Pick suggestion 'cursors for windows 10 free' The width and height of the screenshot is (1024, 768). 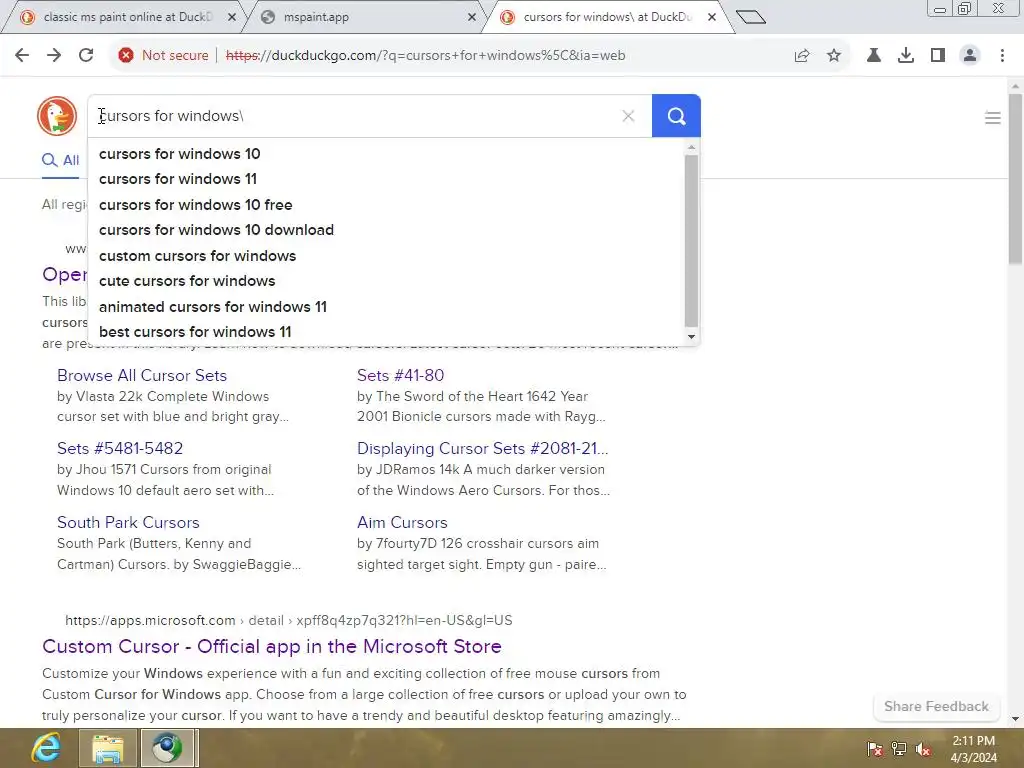pyautogui.click(x=196, y=205)
